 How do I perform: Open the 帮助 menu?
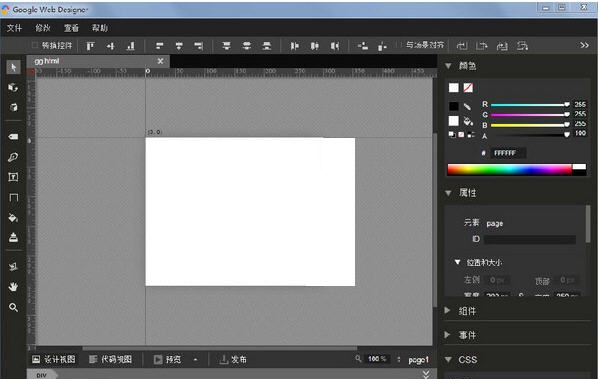pyautogui.click(x=100, y=28)
